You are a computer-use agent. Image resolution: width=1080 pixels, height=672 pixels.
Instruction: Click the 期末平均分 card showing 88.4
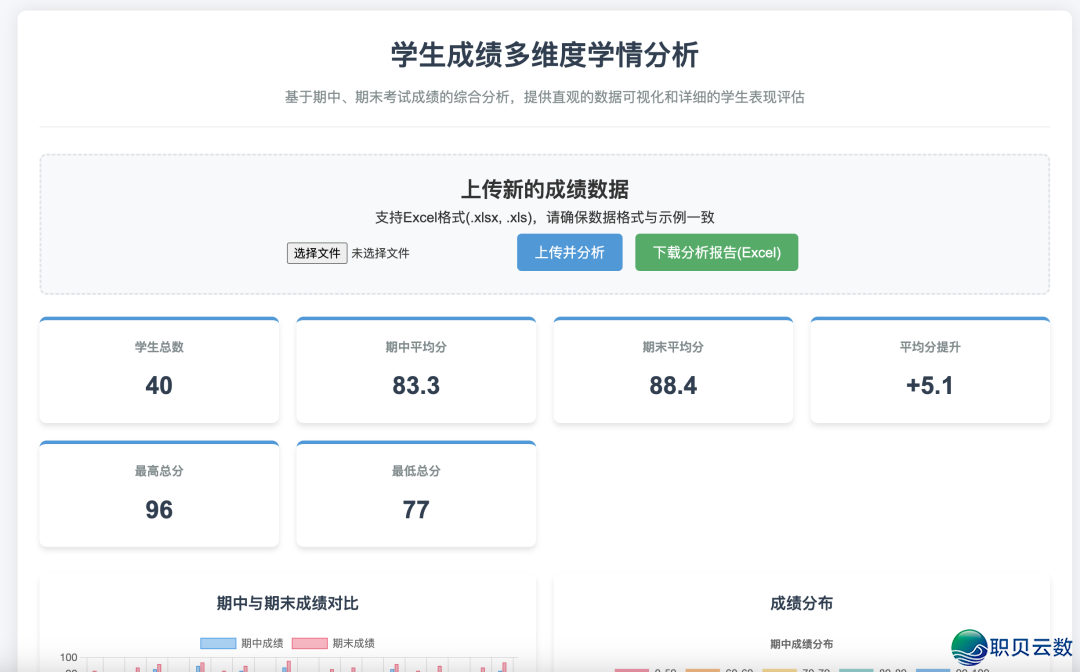point(672,370)
